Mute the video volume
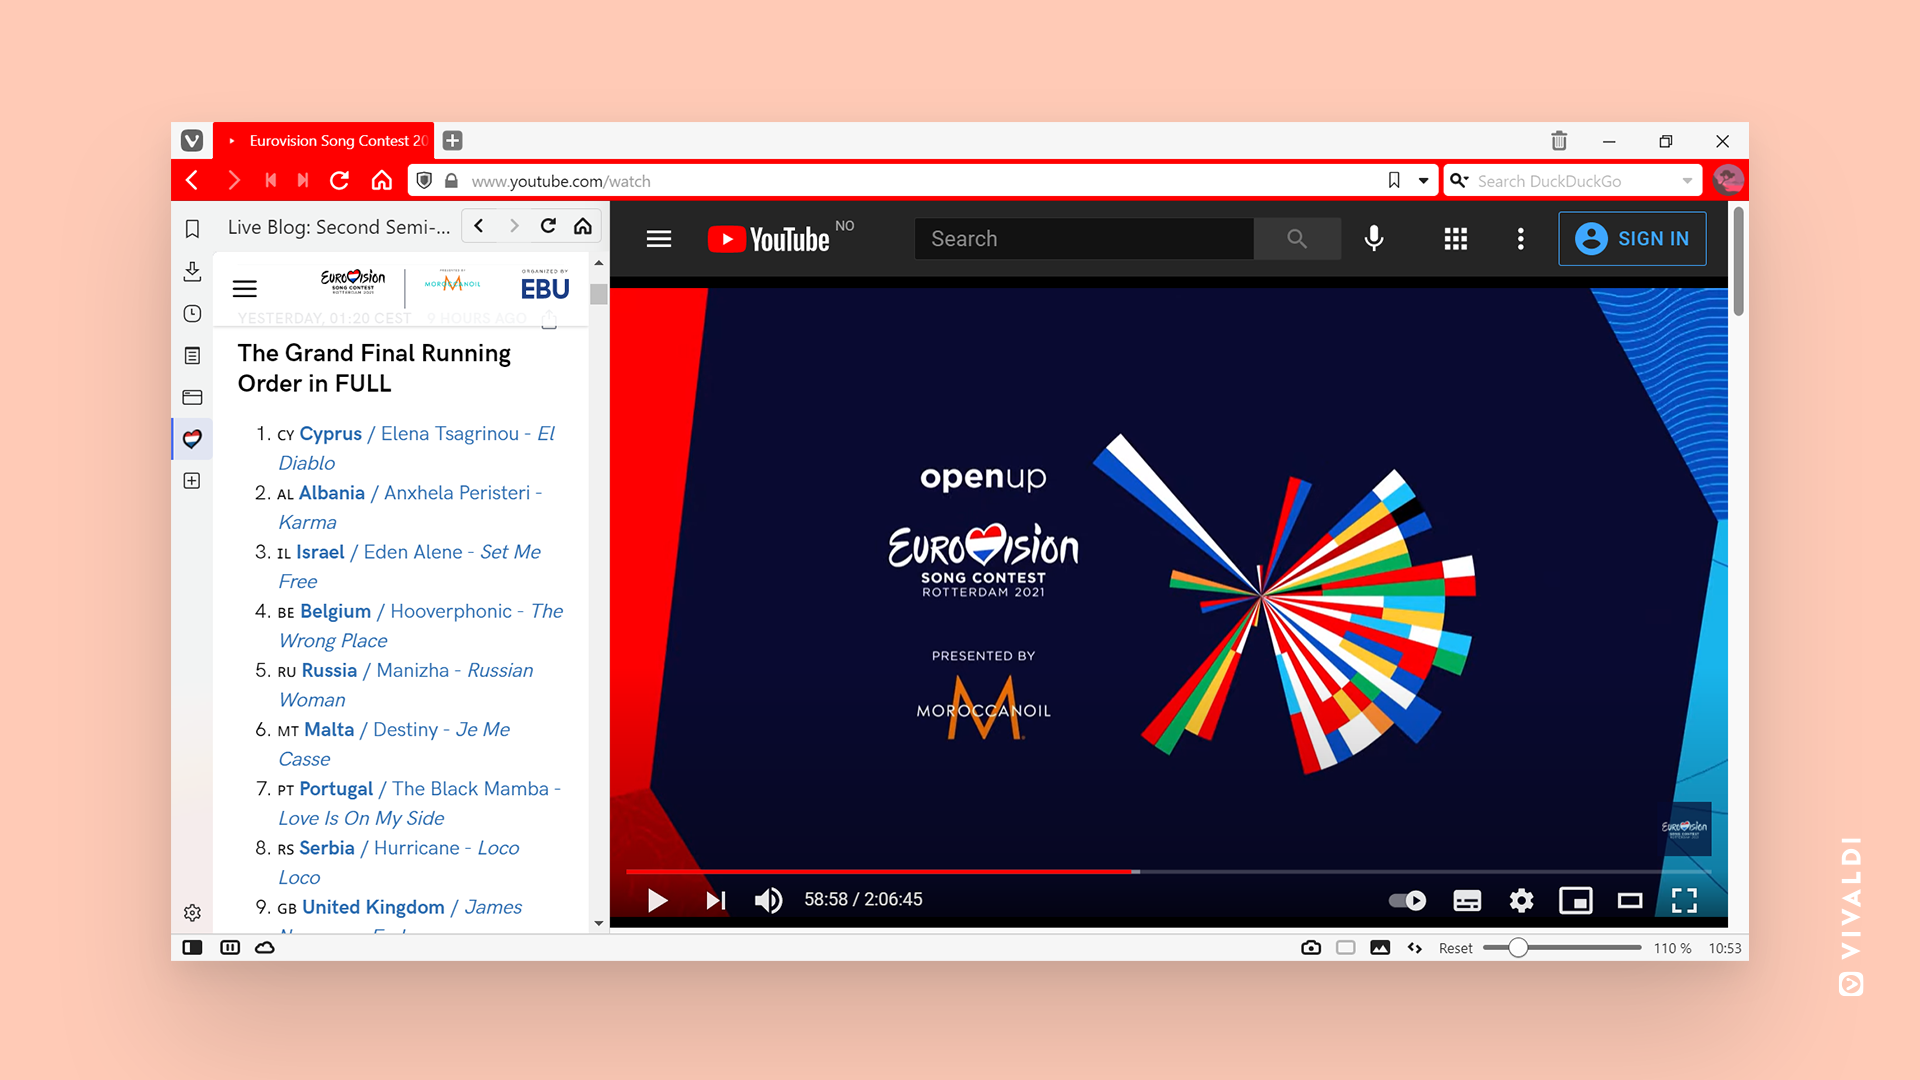 coord(768,900)
